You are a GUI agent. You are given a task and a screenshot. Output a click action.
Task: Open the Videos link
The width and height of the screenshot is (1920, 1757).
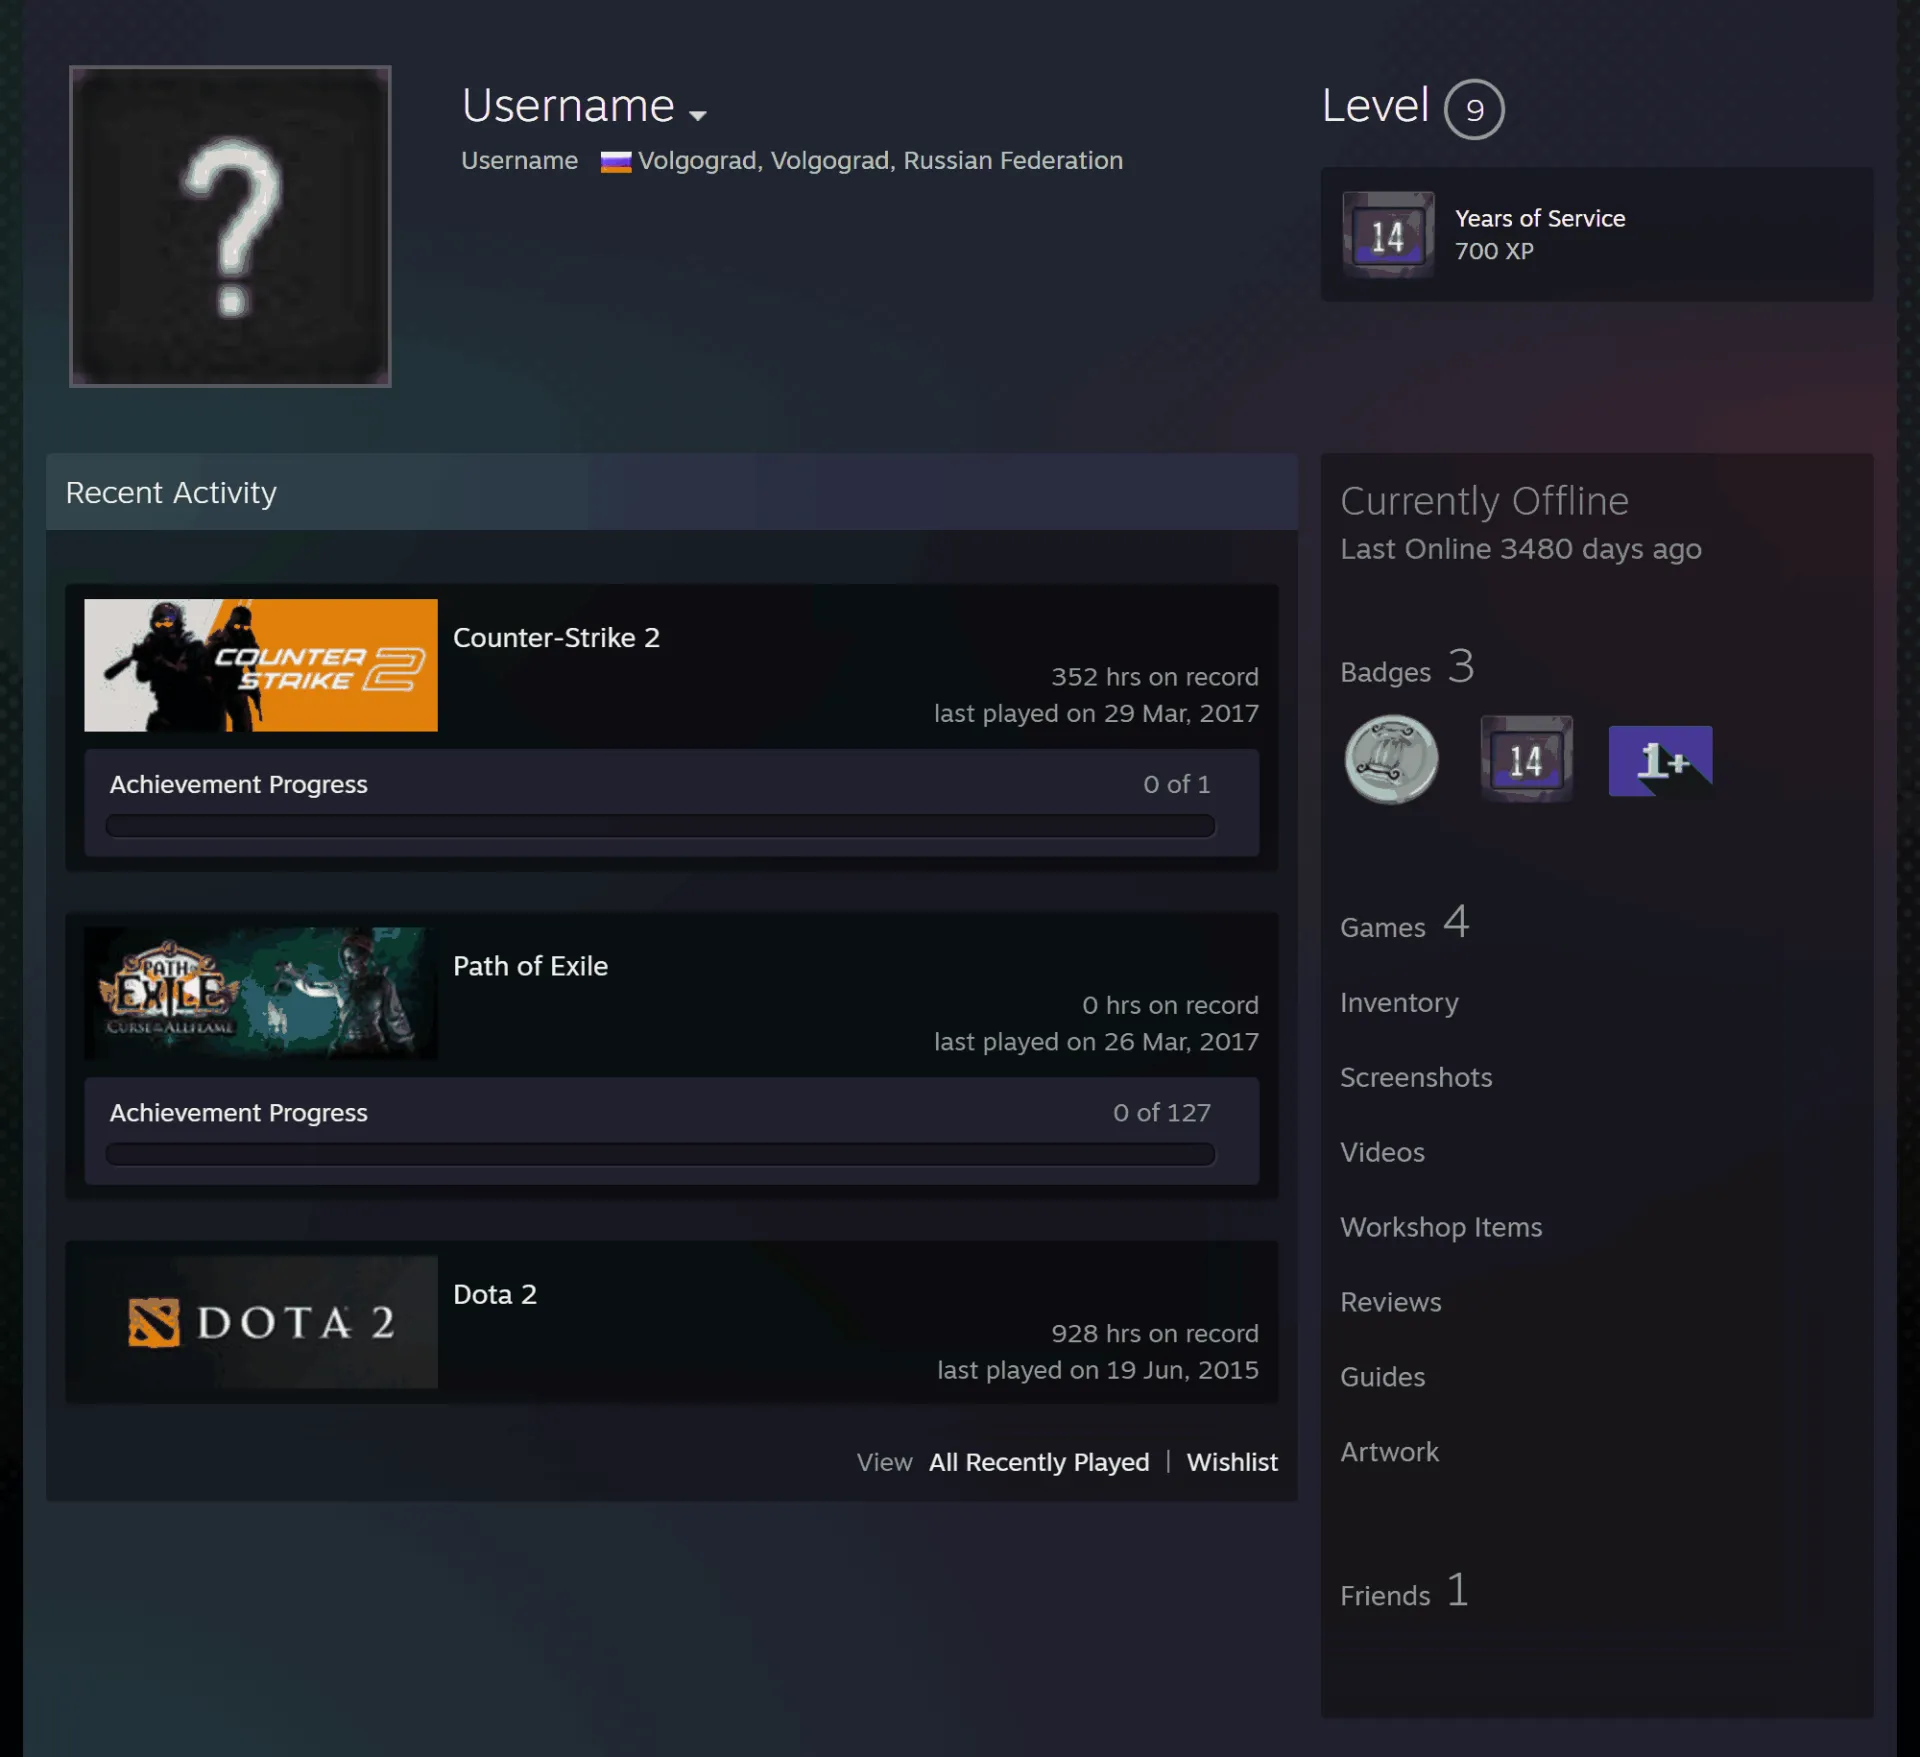(1382, 1152)
